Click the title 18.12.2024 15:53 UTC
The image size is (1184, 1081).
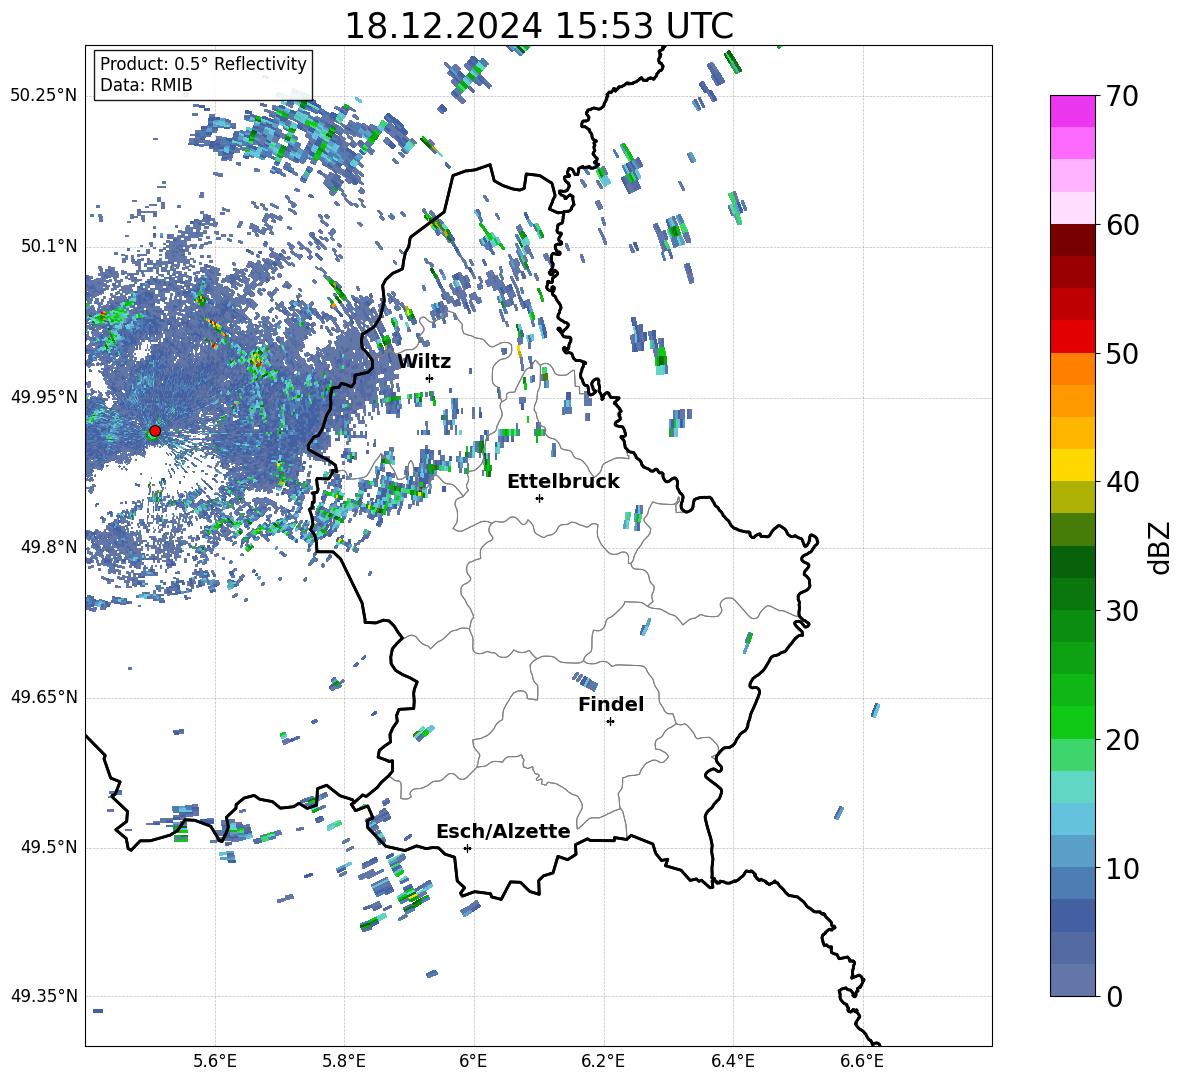(x=539, y=26)
